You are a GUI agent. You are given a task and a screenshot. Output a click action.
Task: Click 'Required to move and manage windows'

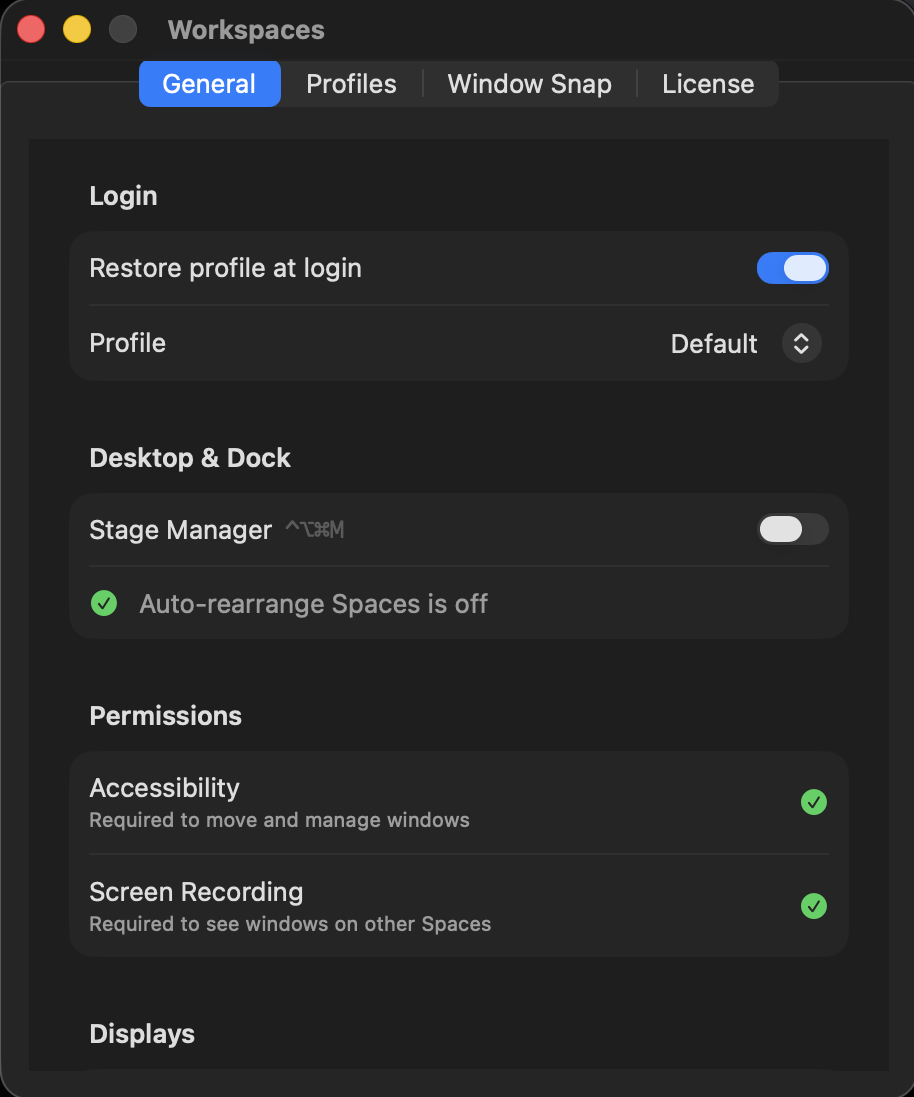[279, 820]
